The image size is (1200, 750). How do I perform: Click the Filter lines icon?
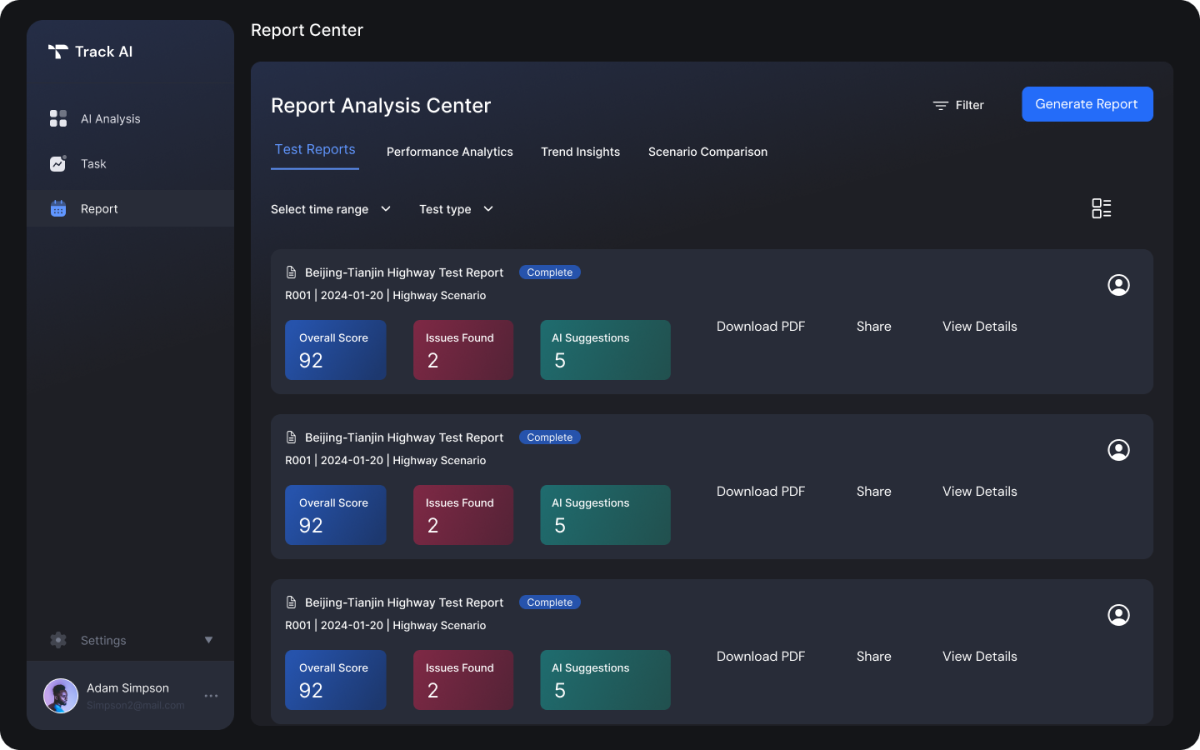(x=940, y=105)
